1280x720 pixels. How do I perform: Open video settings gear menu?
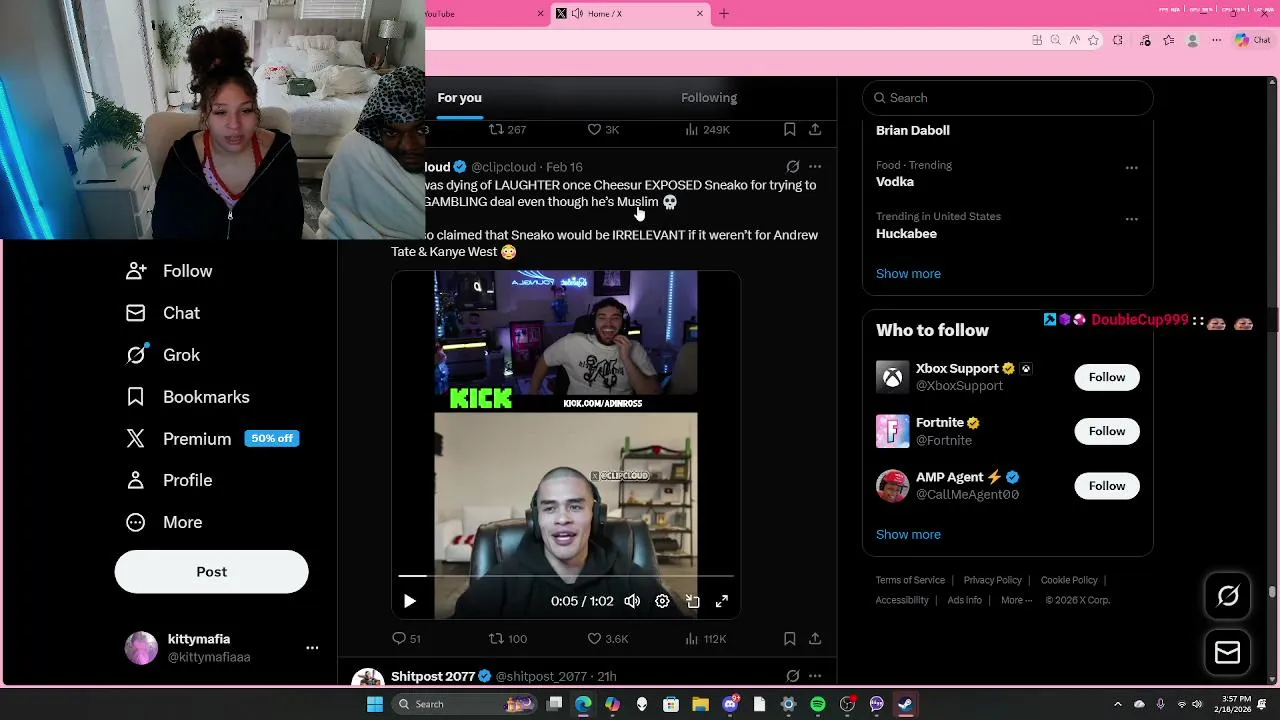(x=662, y=601)
